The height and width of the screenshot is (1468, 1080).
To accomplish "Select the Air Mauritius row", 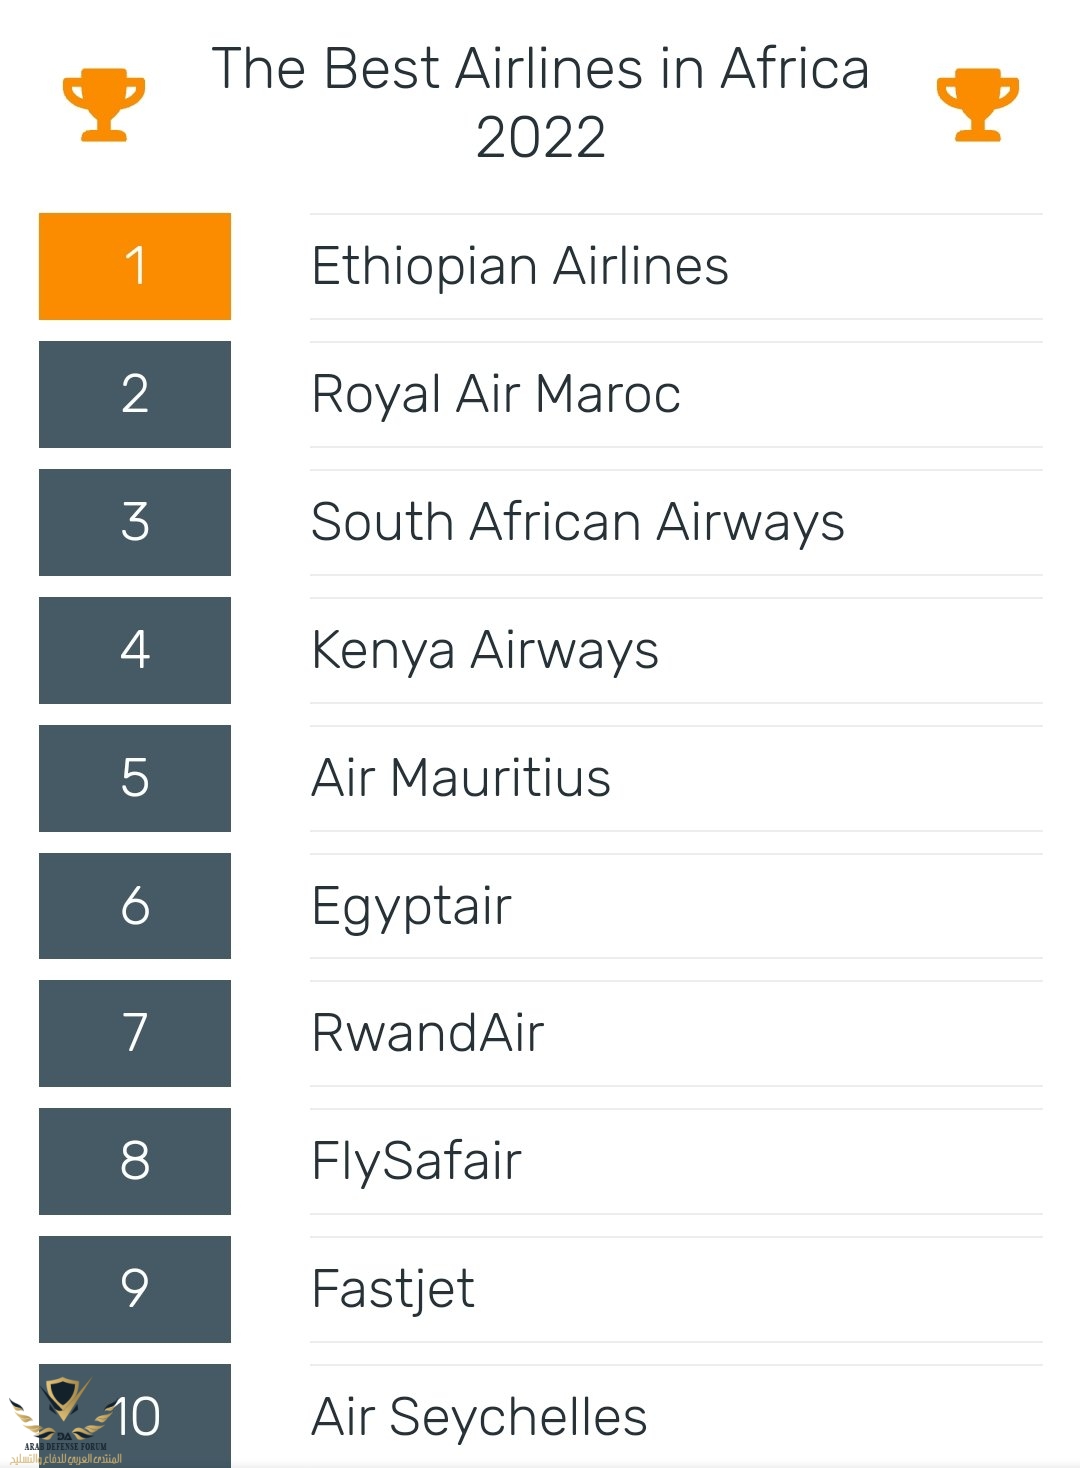I will click(x=461, y=778).
